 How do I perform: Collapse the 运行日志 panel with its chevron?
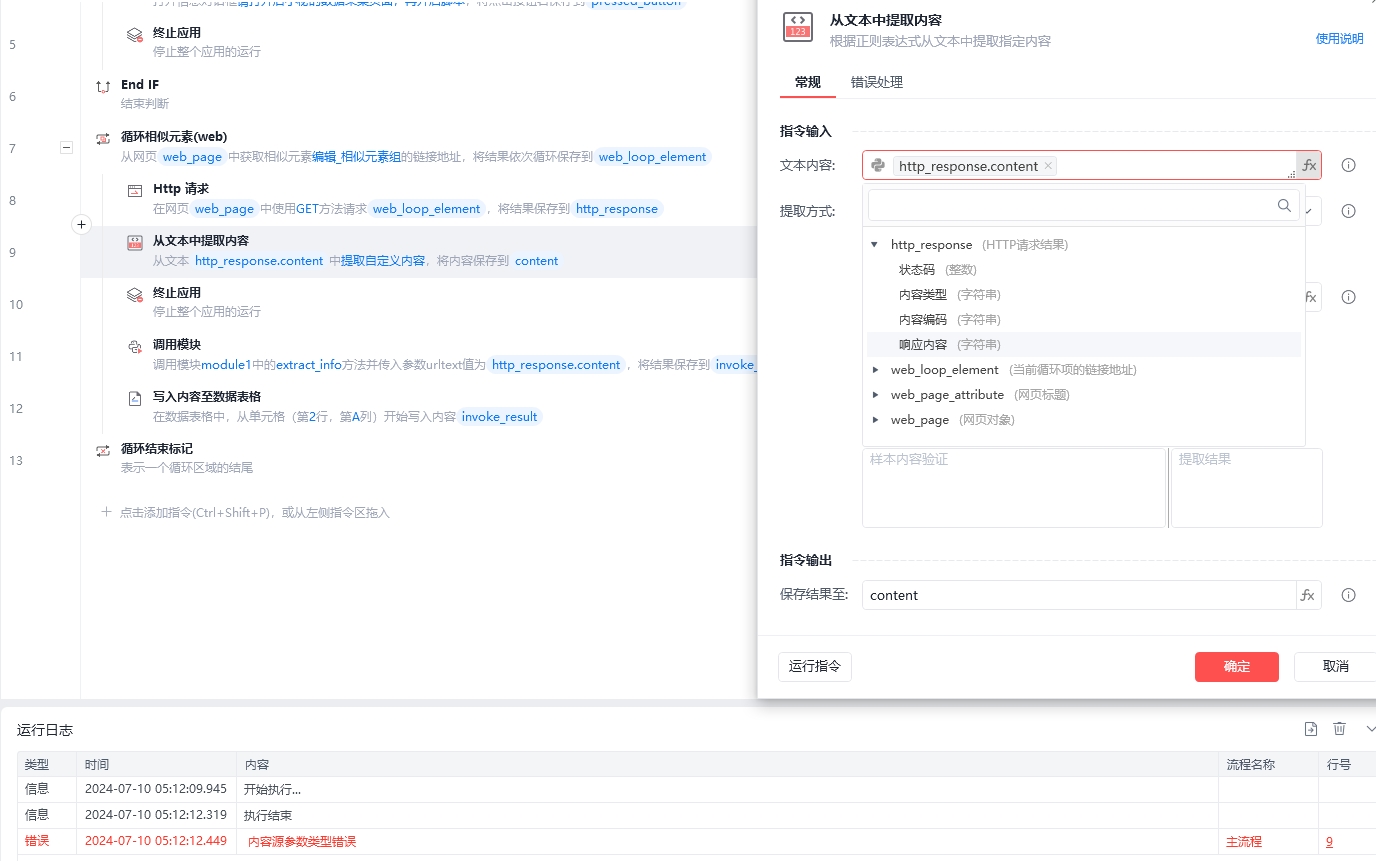[1370, 729]
